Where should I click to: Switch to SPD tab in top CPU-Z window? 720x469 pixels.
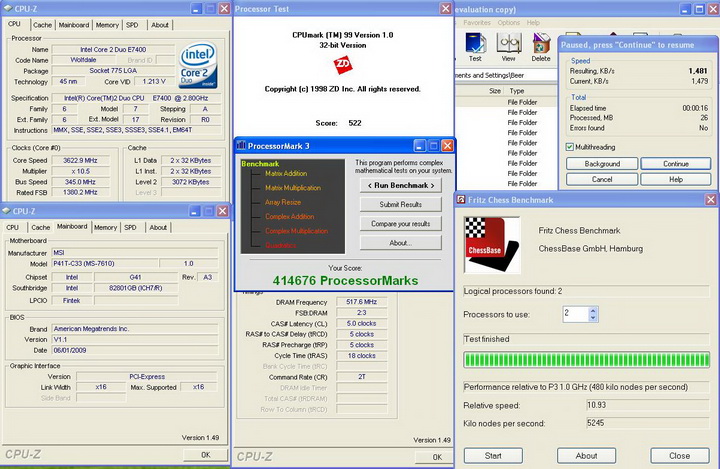pyautogui.click(x=132, y=25)
